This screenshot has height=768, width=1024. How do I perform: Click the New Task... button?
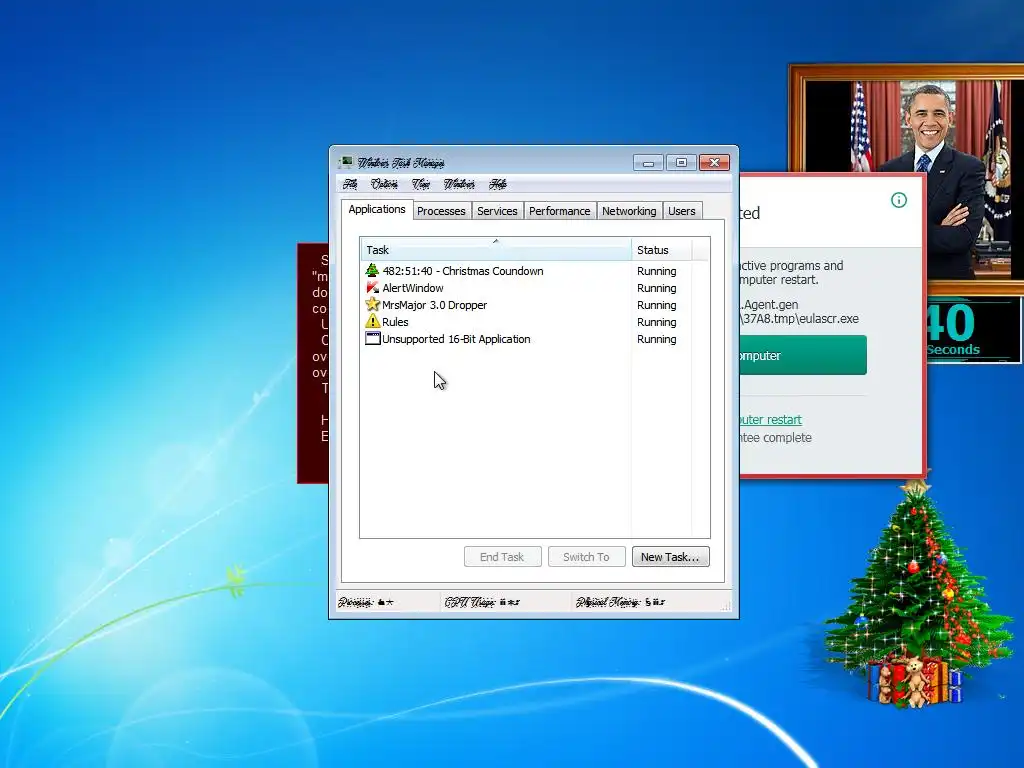[670, 557]
